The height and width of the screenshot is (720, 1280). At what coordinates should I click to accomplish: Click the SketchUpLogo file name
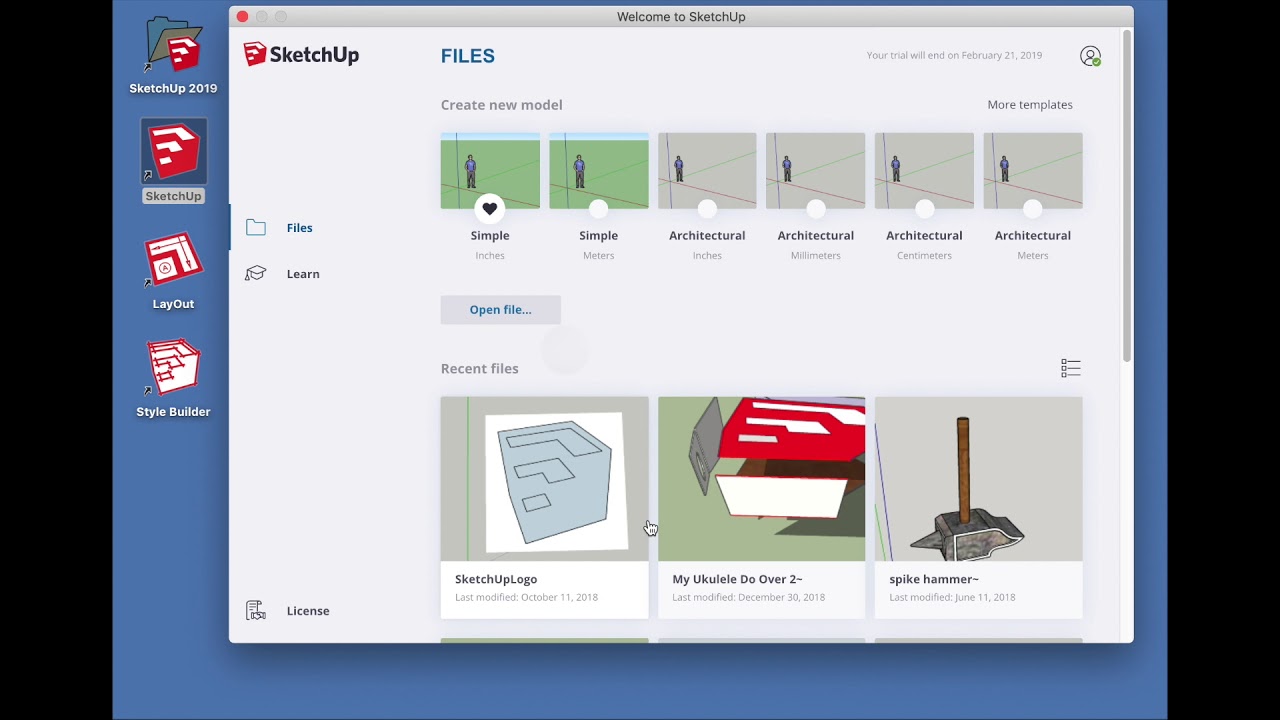click(x=496, y=579)
